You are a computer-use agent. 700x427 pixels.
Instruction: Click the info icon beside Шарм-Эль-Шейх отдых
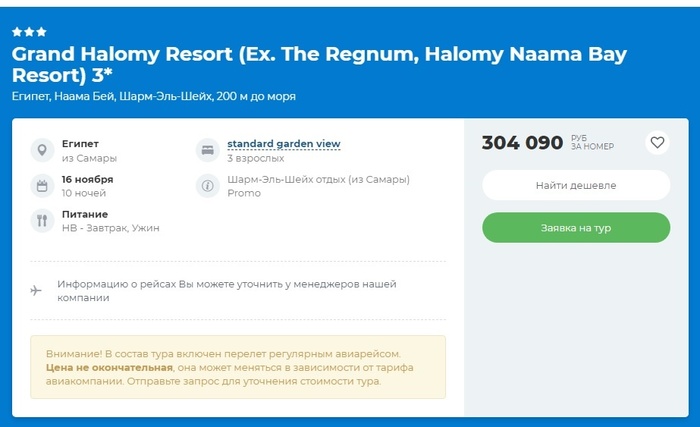point(207,186)
